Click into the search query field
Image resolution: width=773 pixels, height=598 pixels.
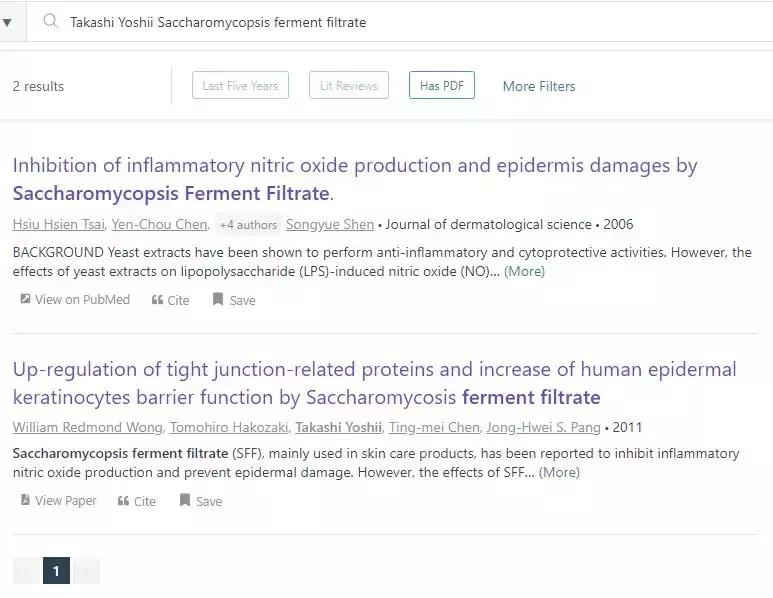[x=400, y=22]
